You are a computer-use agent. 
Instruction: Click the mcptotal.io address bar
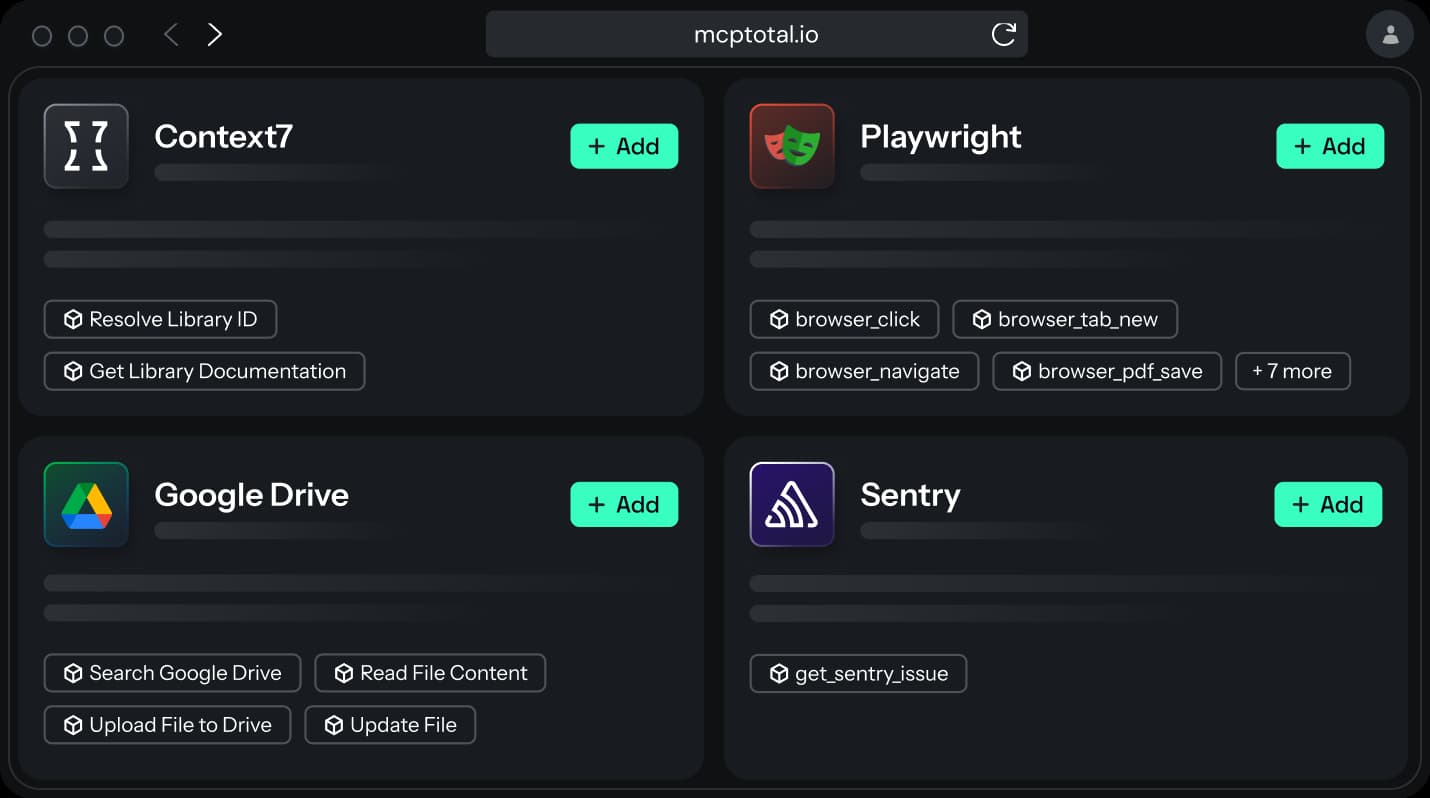(x=756, y=35)
